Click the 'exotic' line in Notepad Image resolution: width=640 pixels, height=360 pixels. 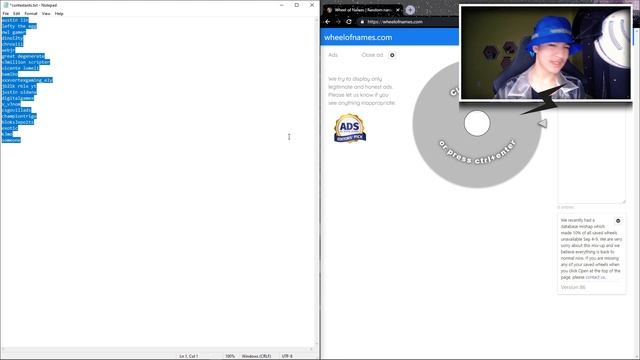click(x=10, y=128)
